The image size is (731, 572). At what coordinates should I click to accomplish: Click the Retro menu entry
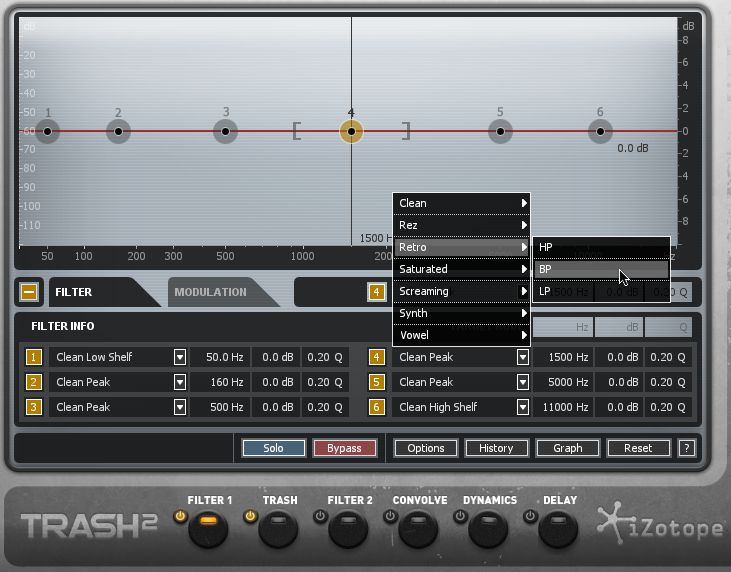coord(462,247)
